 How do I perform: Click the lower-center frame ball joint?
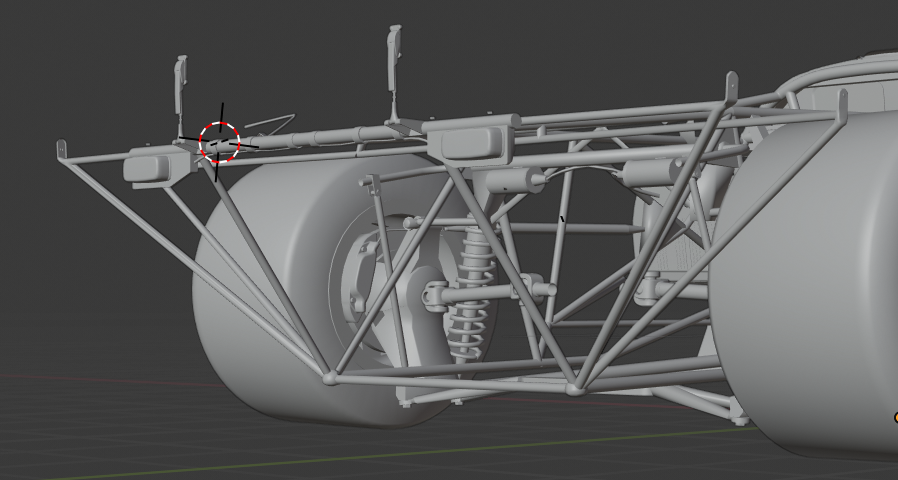click(575, 389)
